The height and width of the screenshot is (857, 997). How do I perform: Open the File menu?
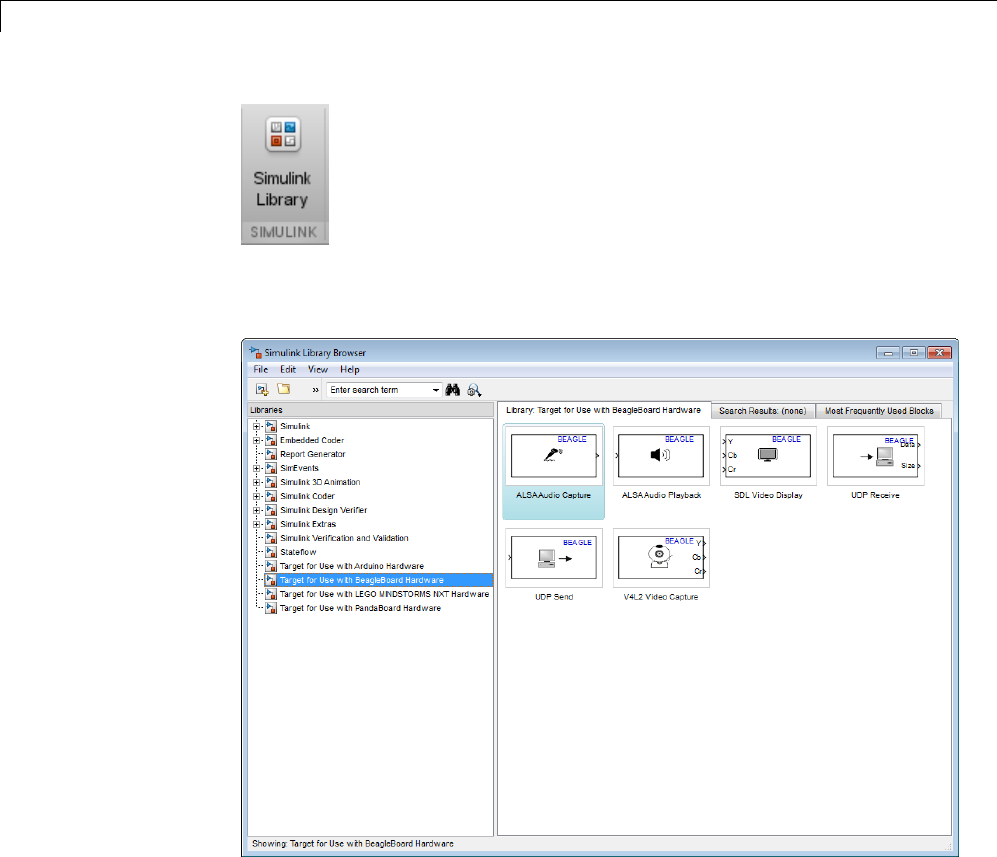pyautogui.click(x=261, y=369)
